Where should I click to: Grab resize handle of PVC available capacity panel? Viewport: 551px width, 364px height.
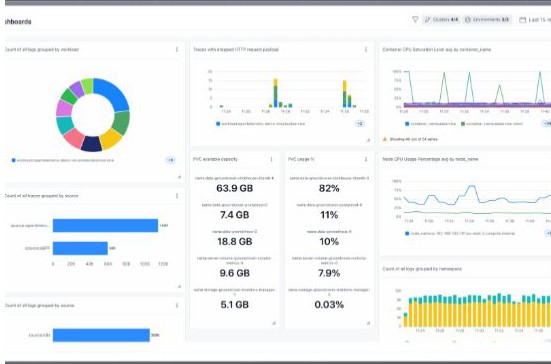pos(274,323)
